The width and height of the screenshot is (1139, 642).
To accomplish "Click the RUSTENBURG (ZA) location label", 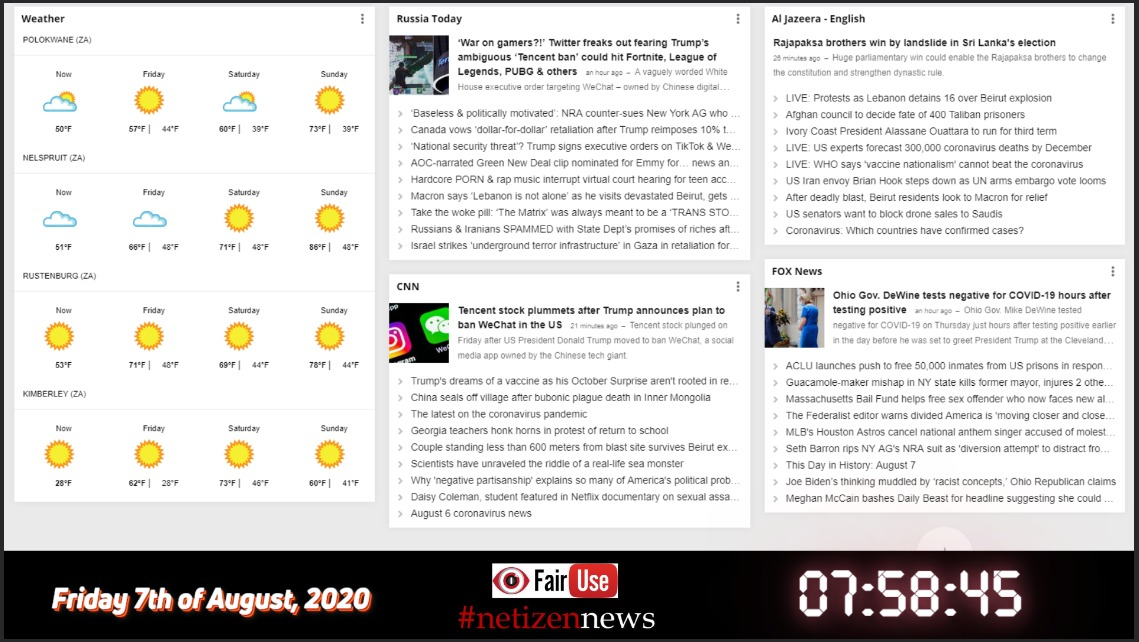I will click(x=59, y=276).
